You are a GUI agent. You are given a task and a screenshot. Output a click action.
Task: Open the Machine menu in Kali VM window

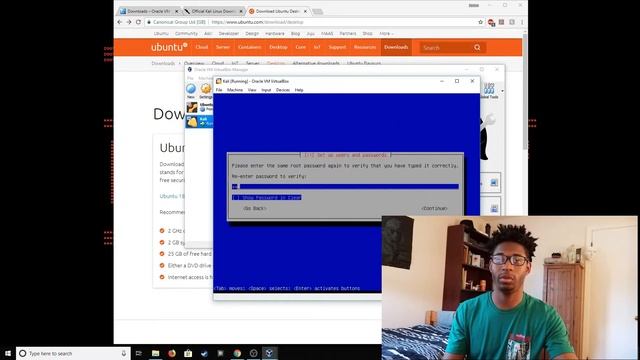235,90
